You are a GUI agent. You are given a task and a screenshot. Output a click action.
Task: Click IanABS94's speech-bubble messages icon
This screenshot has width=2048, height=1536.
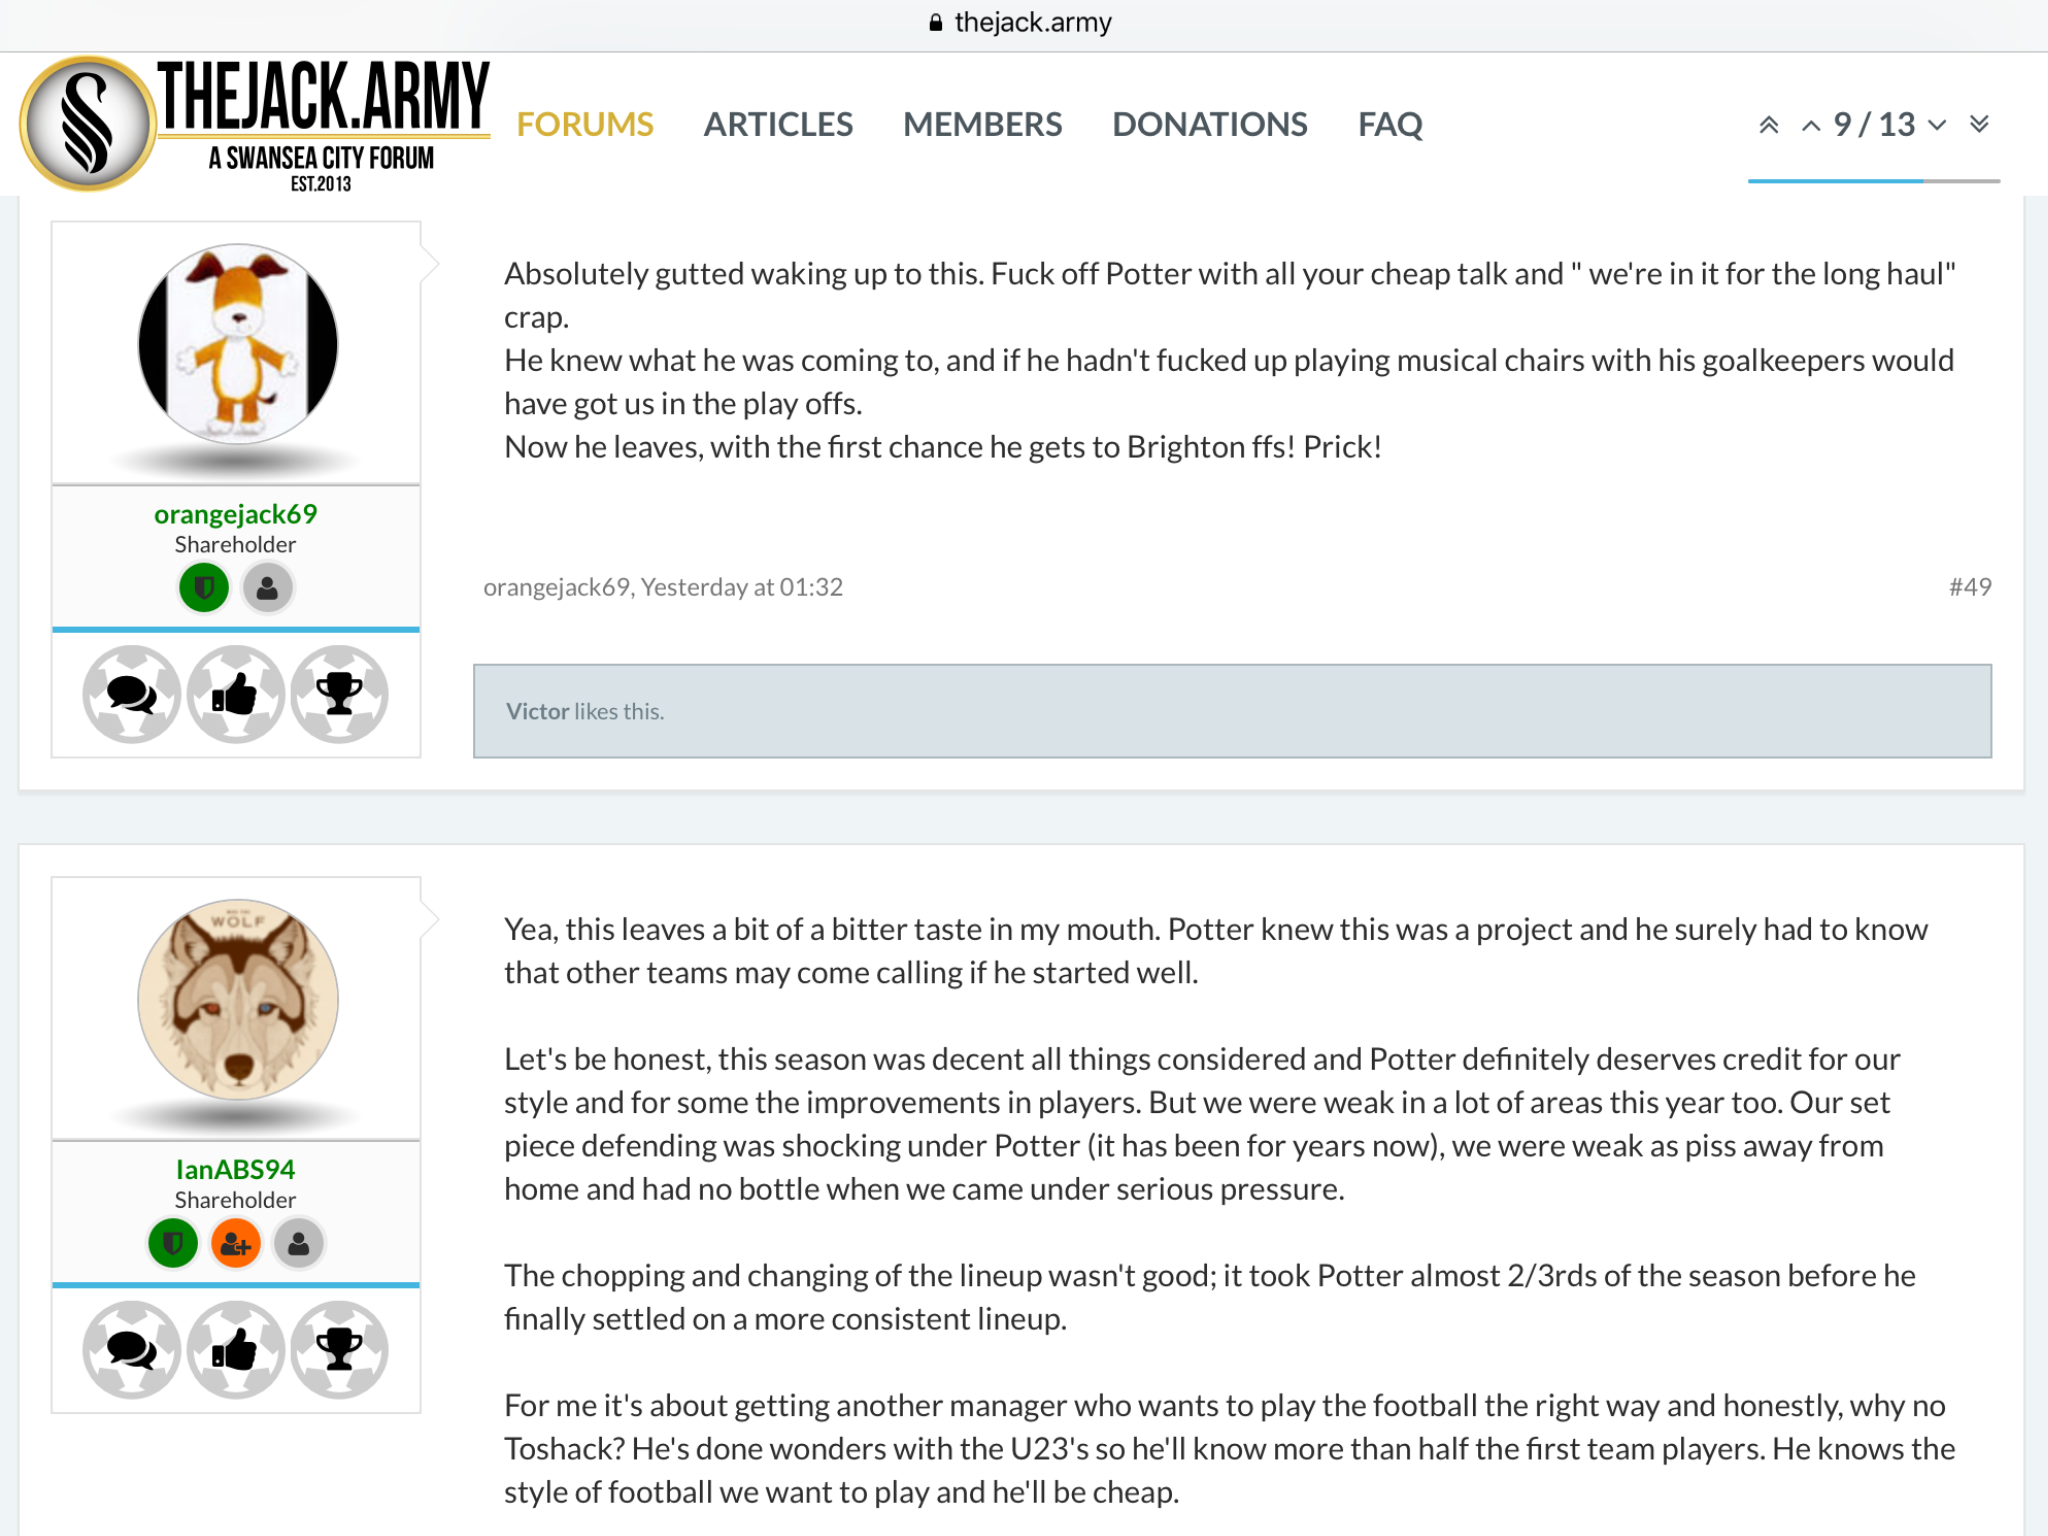pyautogui.click(x=132, y=1350)
